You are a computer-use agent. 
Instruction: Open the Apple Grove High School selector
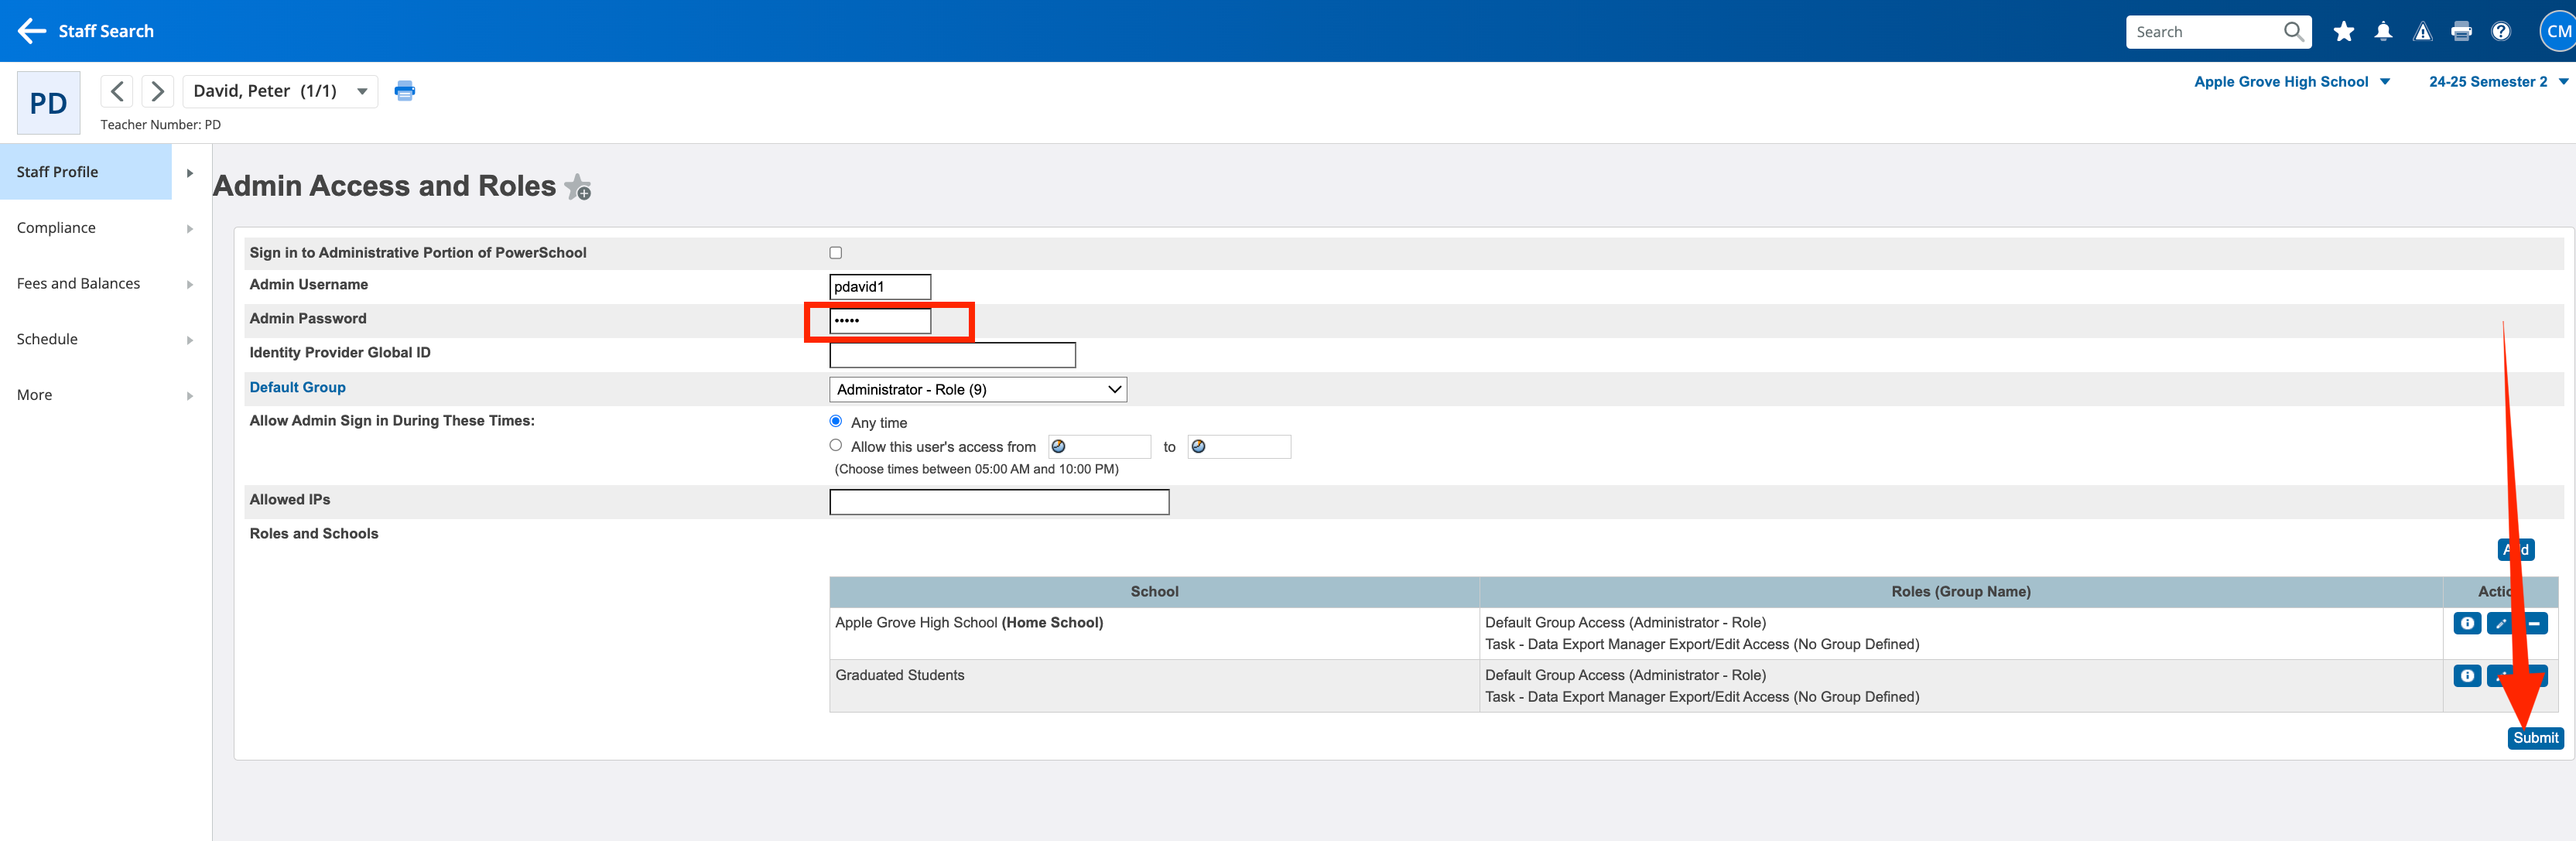(2291, 82)
